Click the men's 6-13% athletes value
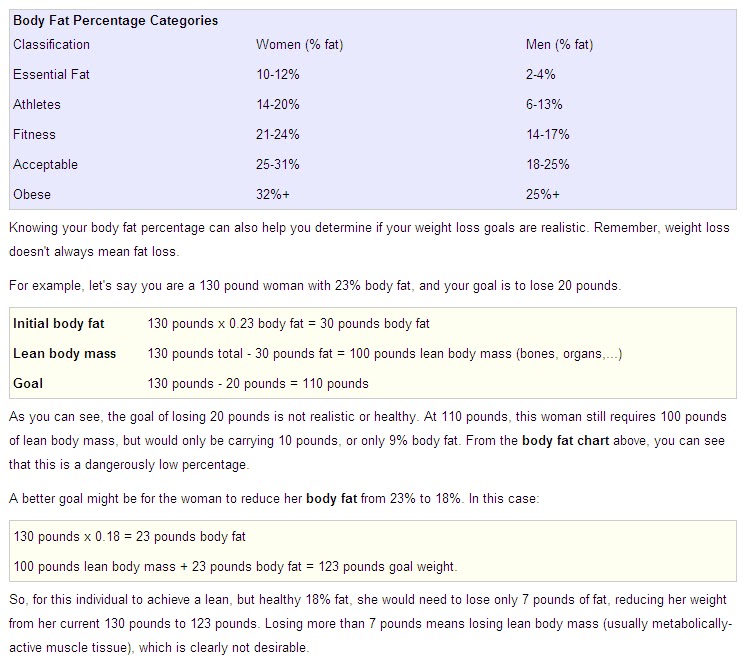Screen dimensions: 743x664 (x=544, y=105)
